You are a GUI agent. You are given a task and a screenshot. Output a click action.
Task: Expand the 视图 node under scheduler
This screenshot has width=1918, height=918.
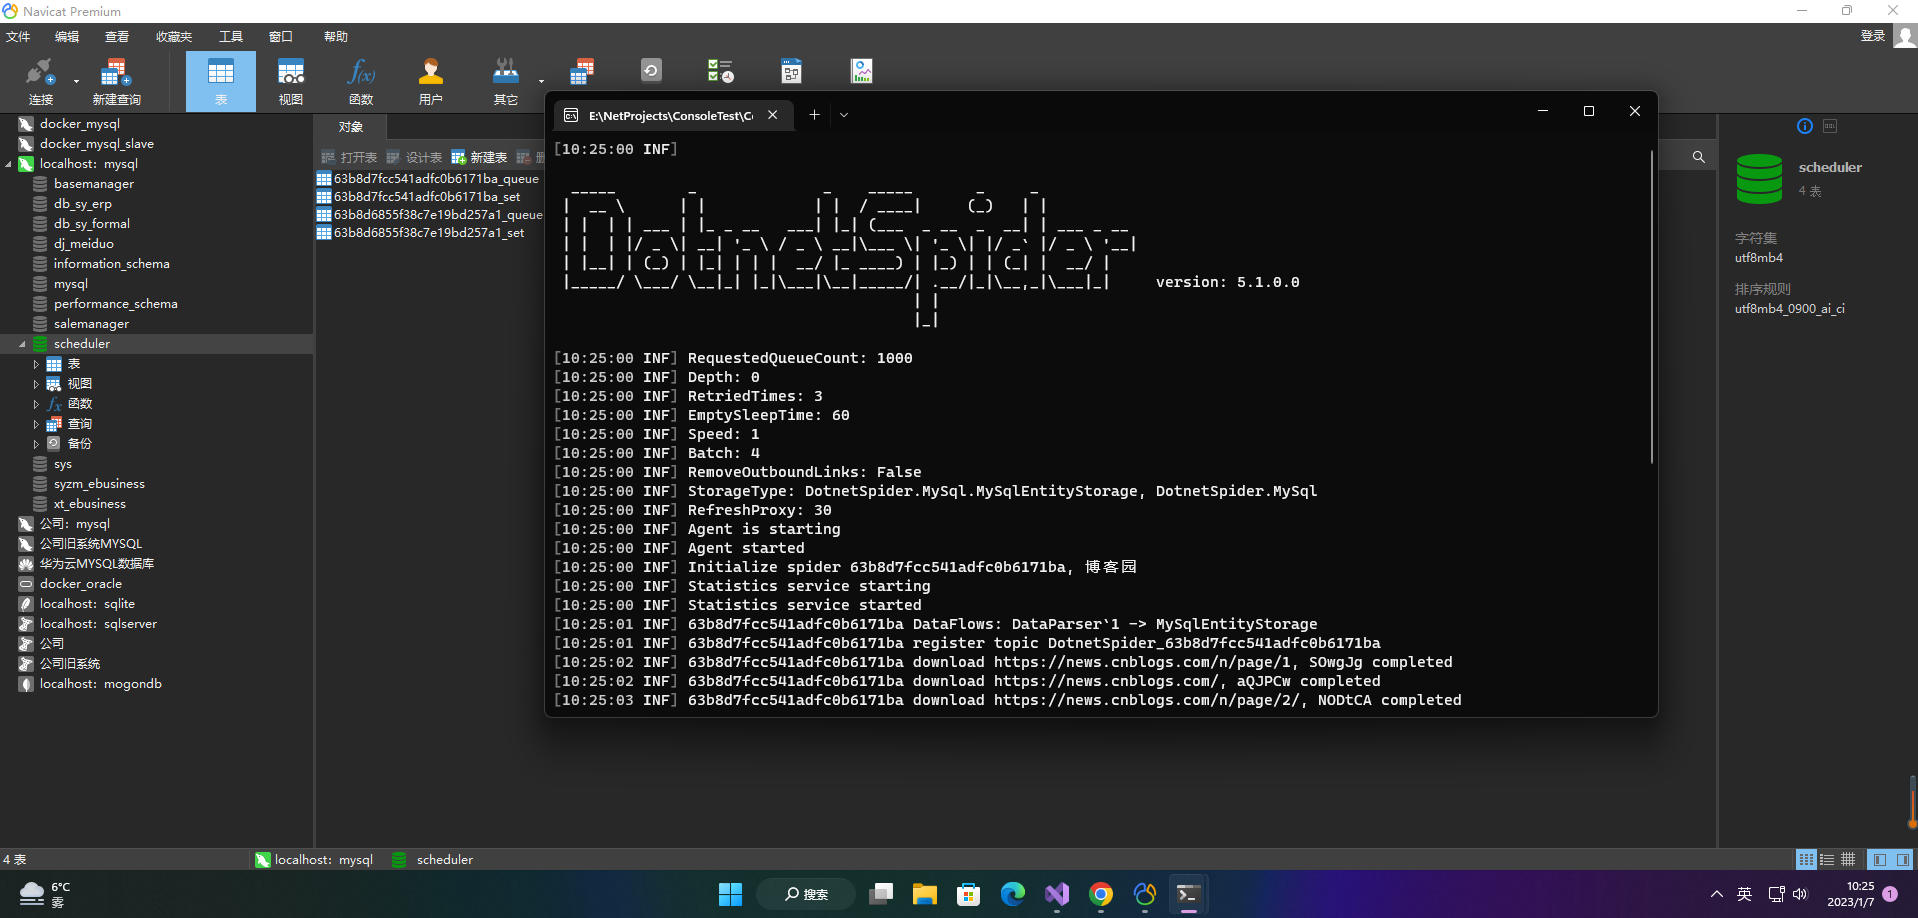(36, 384)
